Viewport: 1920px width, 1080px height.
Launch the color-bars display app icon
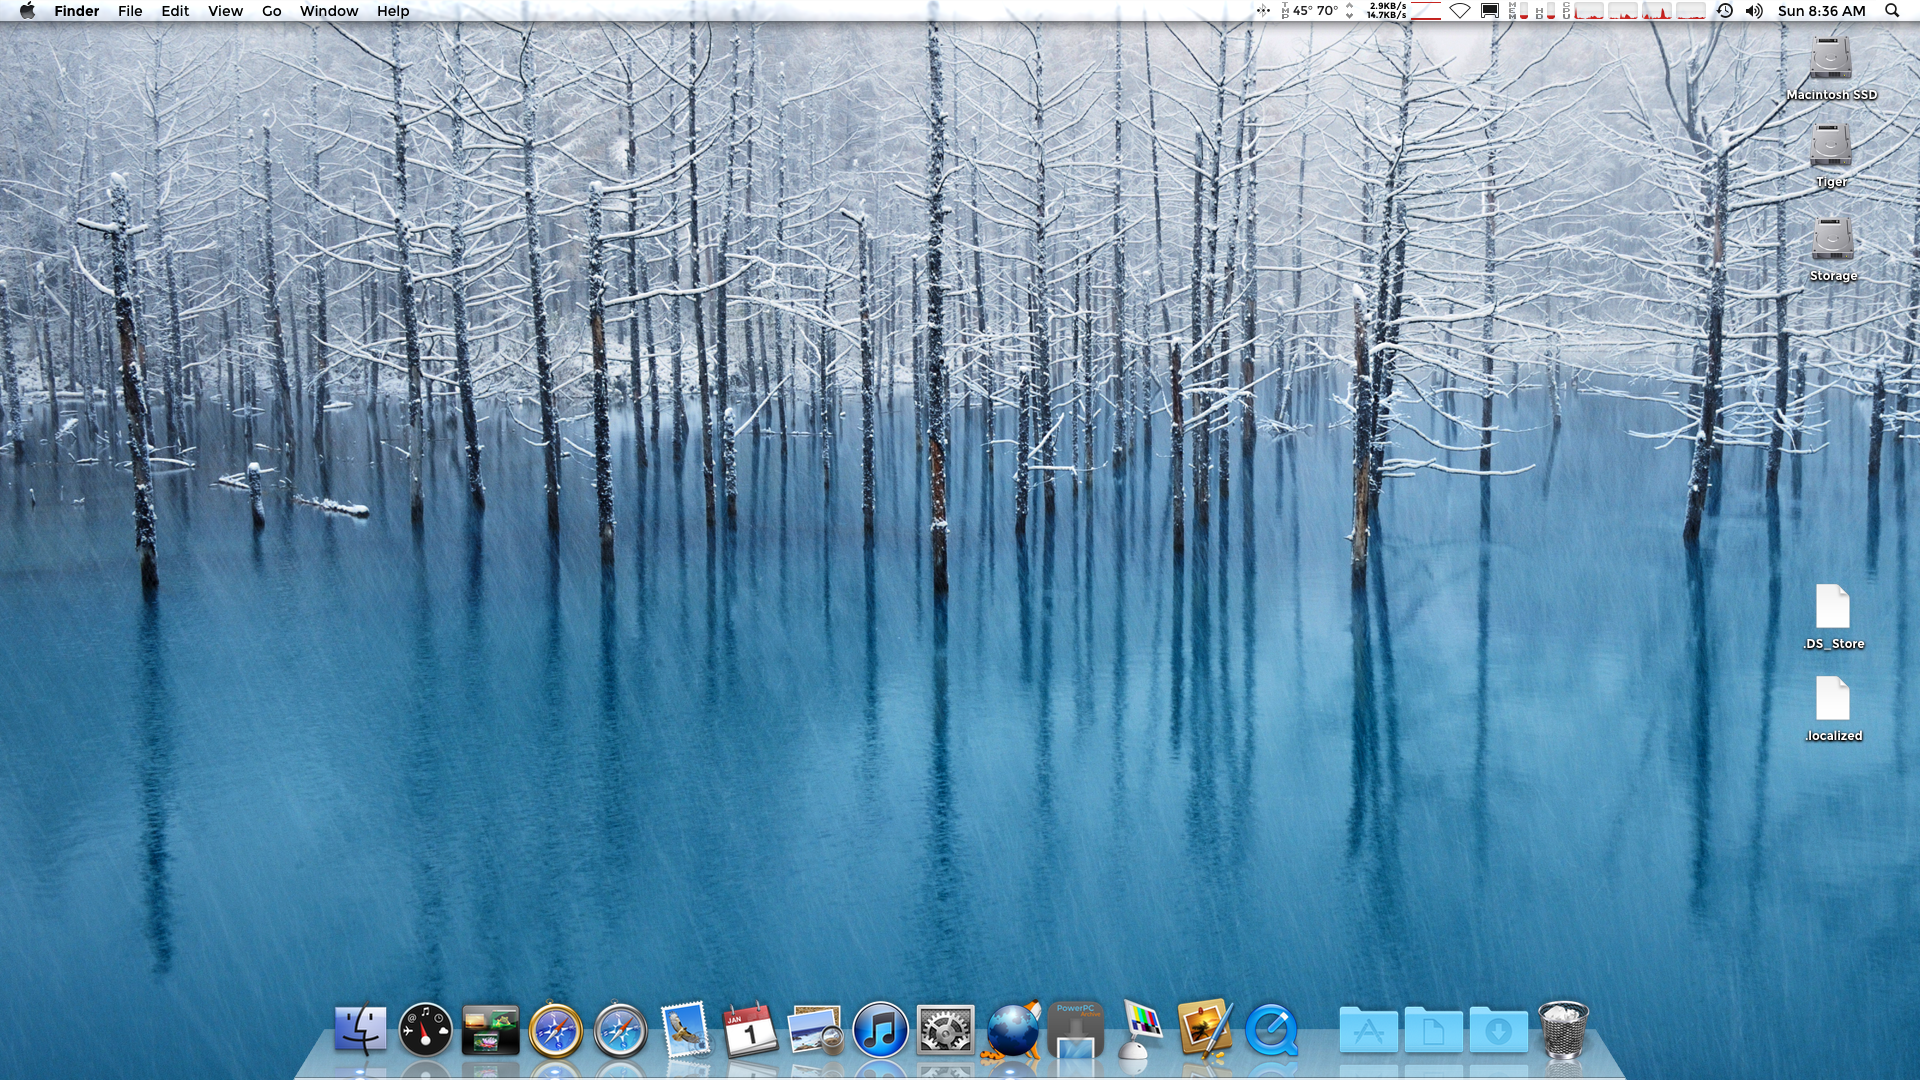(1140, 1029)
